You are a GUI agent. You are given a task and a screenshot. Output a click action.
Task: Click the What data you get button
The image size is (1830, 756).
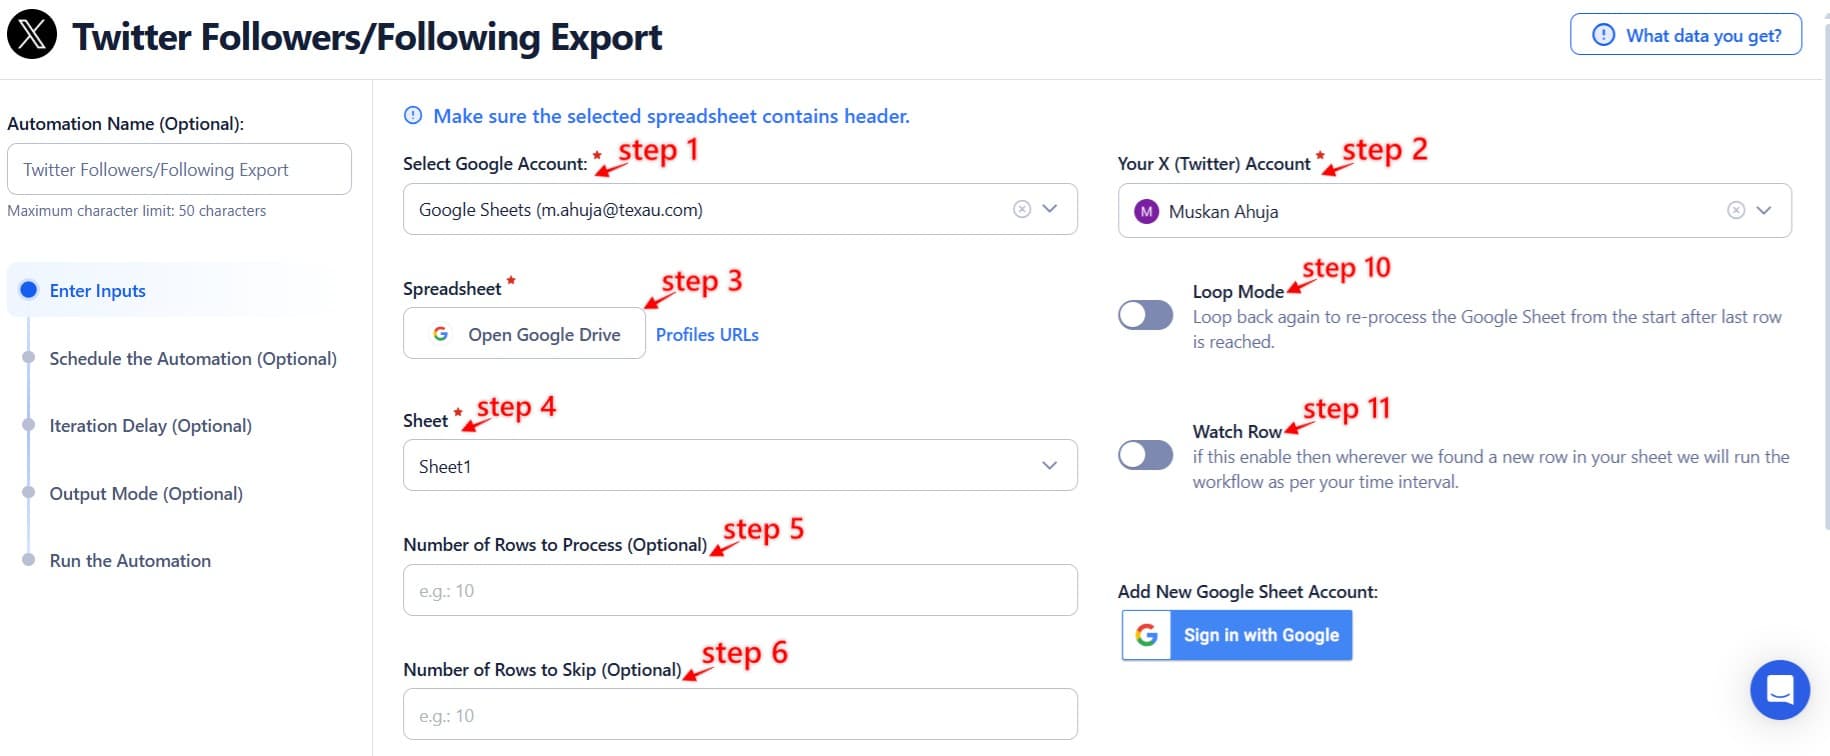pos(1685,34)
